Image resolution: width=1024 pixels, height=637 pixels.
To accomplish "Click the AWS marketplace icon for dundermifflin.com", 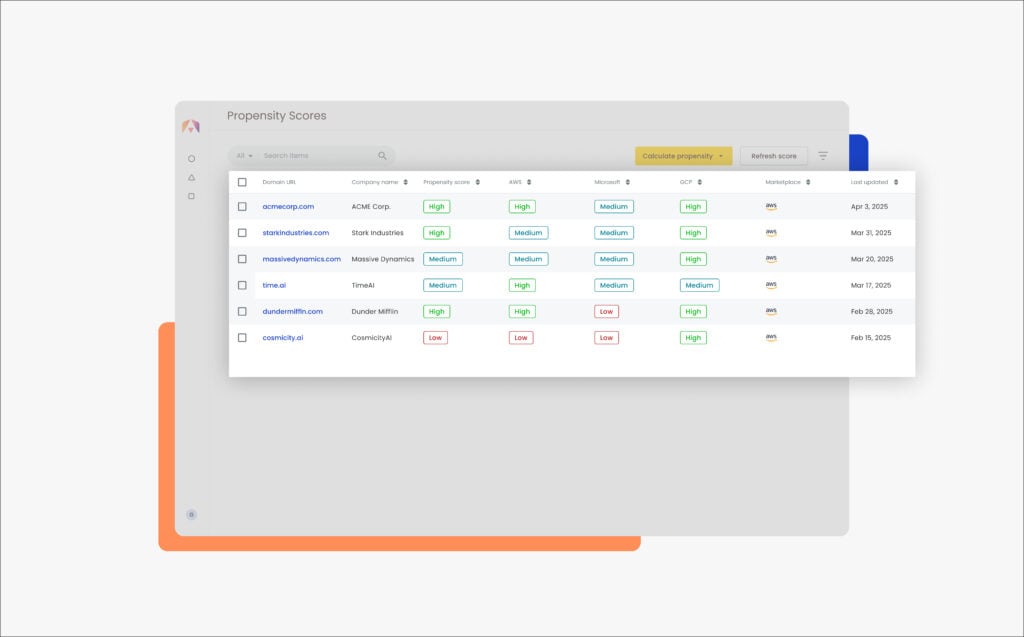I will point(771,311).
